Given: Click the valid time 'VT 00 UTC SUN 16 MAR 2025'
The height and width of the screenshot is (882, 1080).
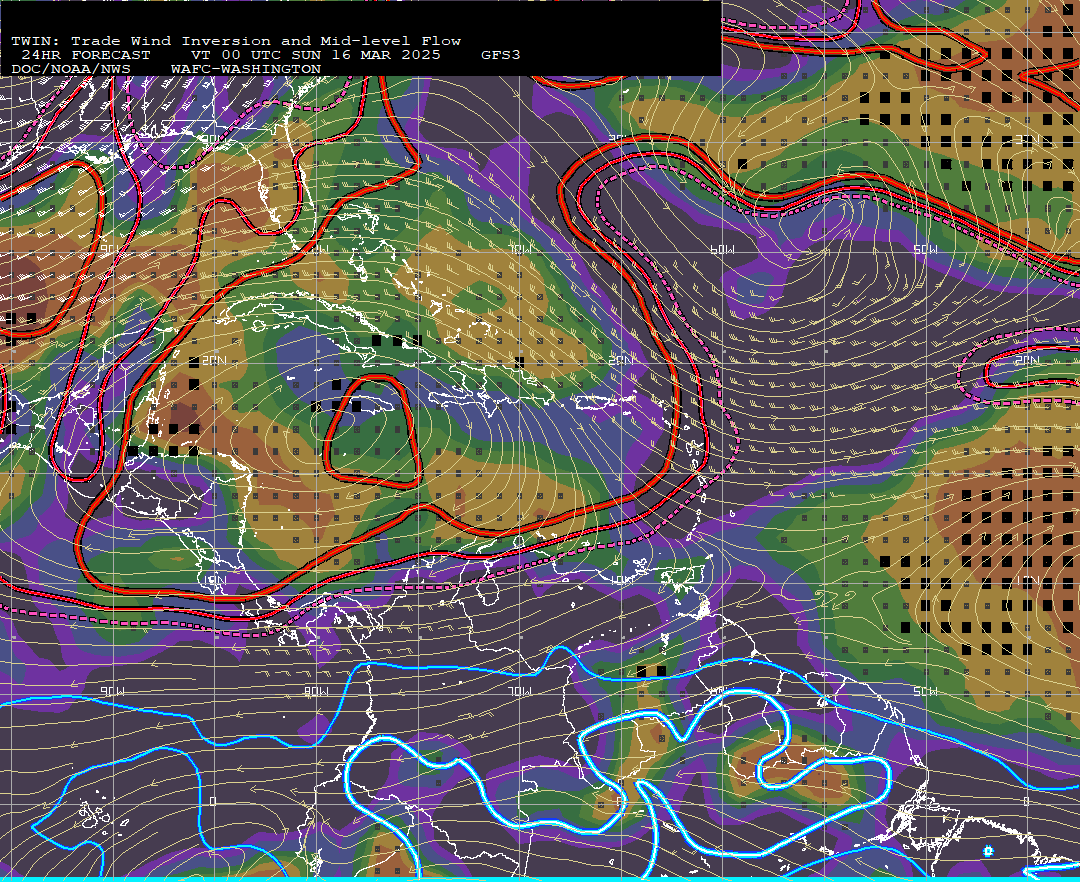Looking at the screenshot, I should tap(316, 55).
